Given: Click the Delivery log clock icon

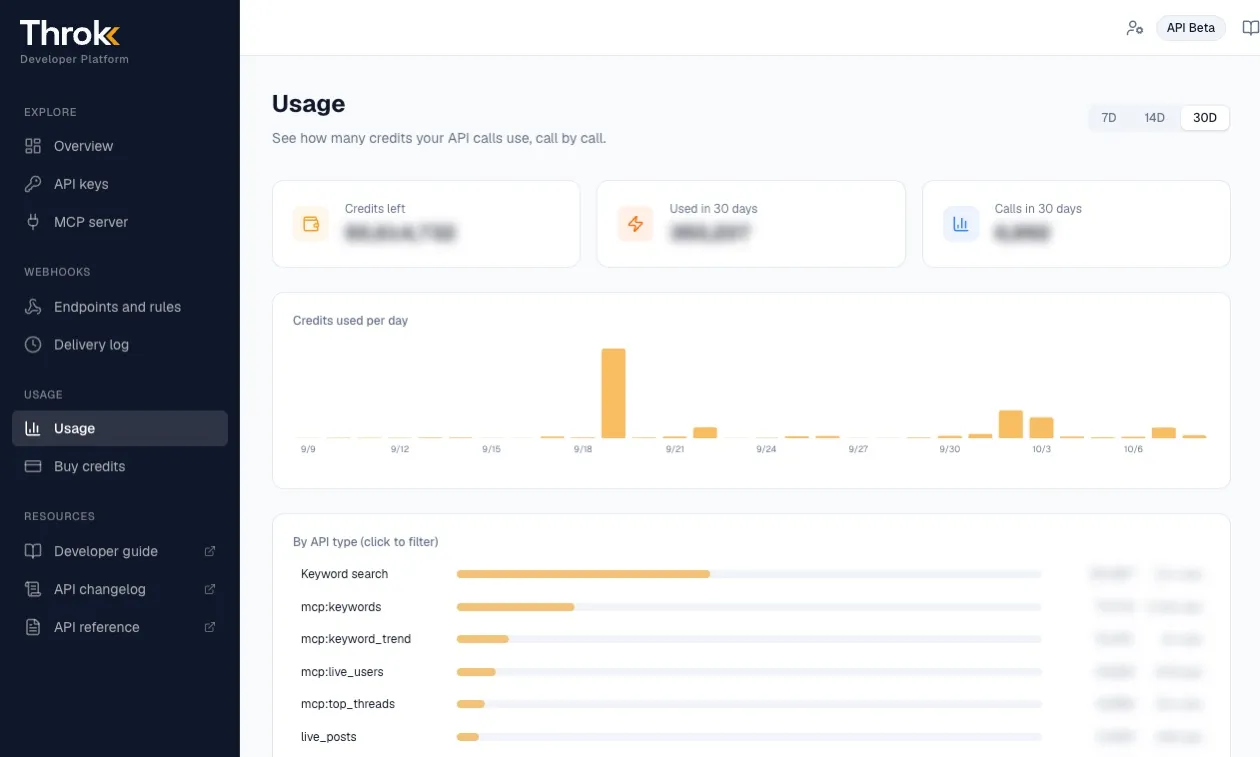Looking at the screenshot, I should [33, 345].
